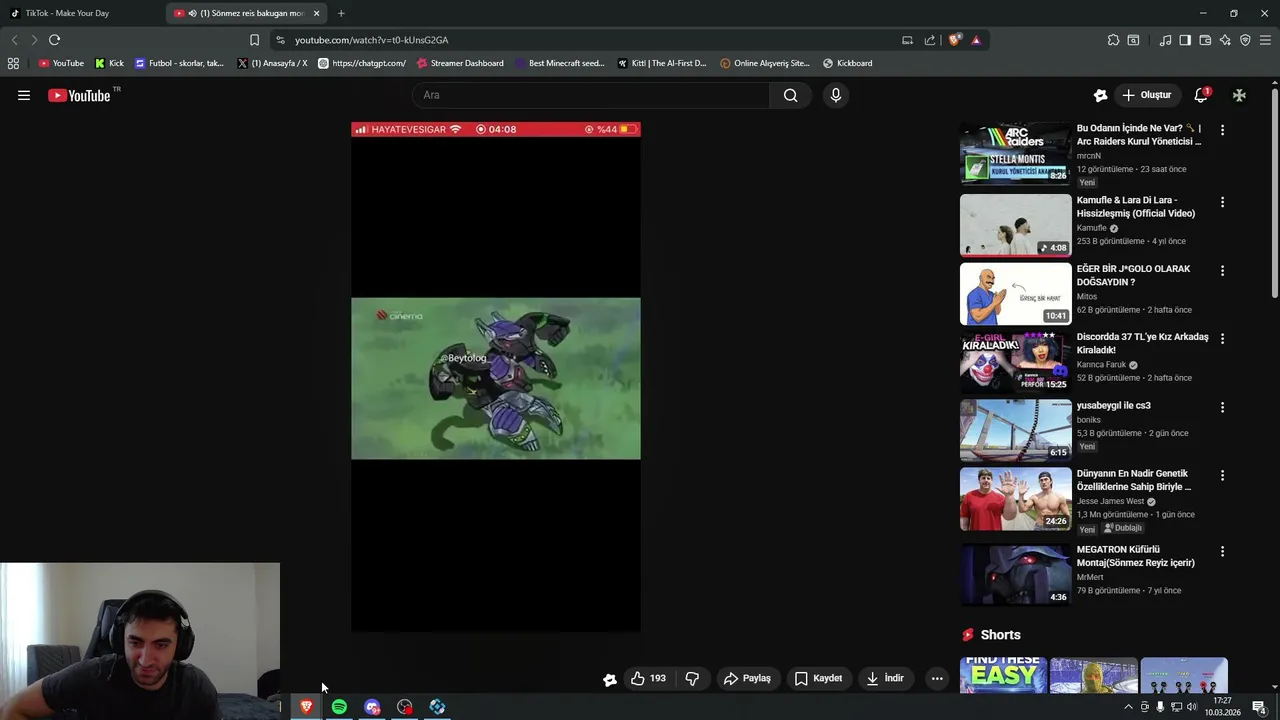
Task: Open the Kamufle channel link
Action: pyautogui.click(x=1091, y=228)
